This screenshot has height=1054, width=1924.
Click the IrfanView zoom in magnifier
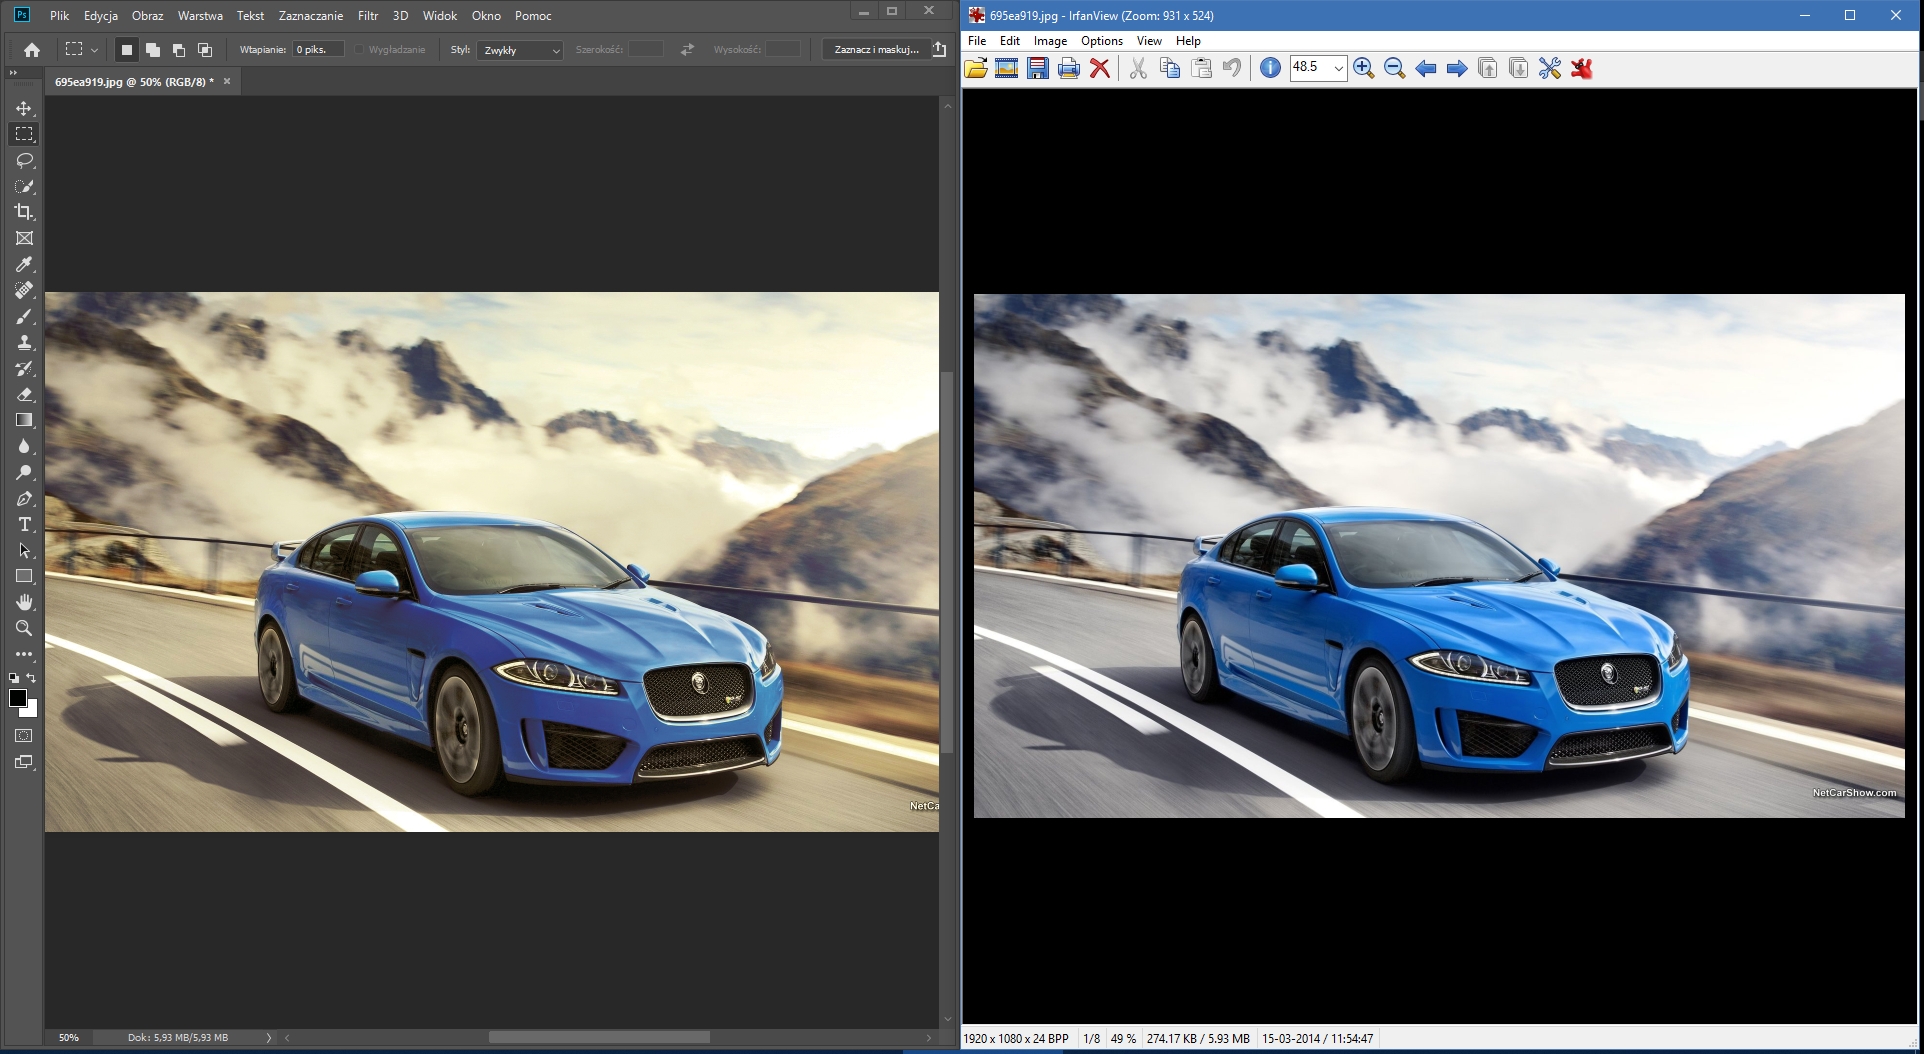1363,68
